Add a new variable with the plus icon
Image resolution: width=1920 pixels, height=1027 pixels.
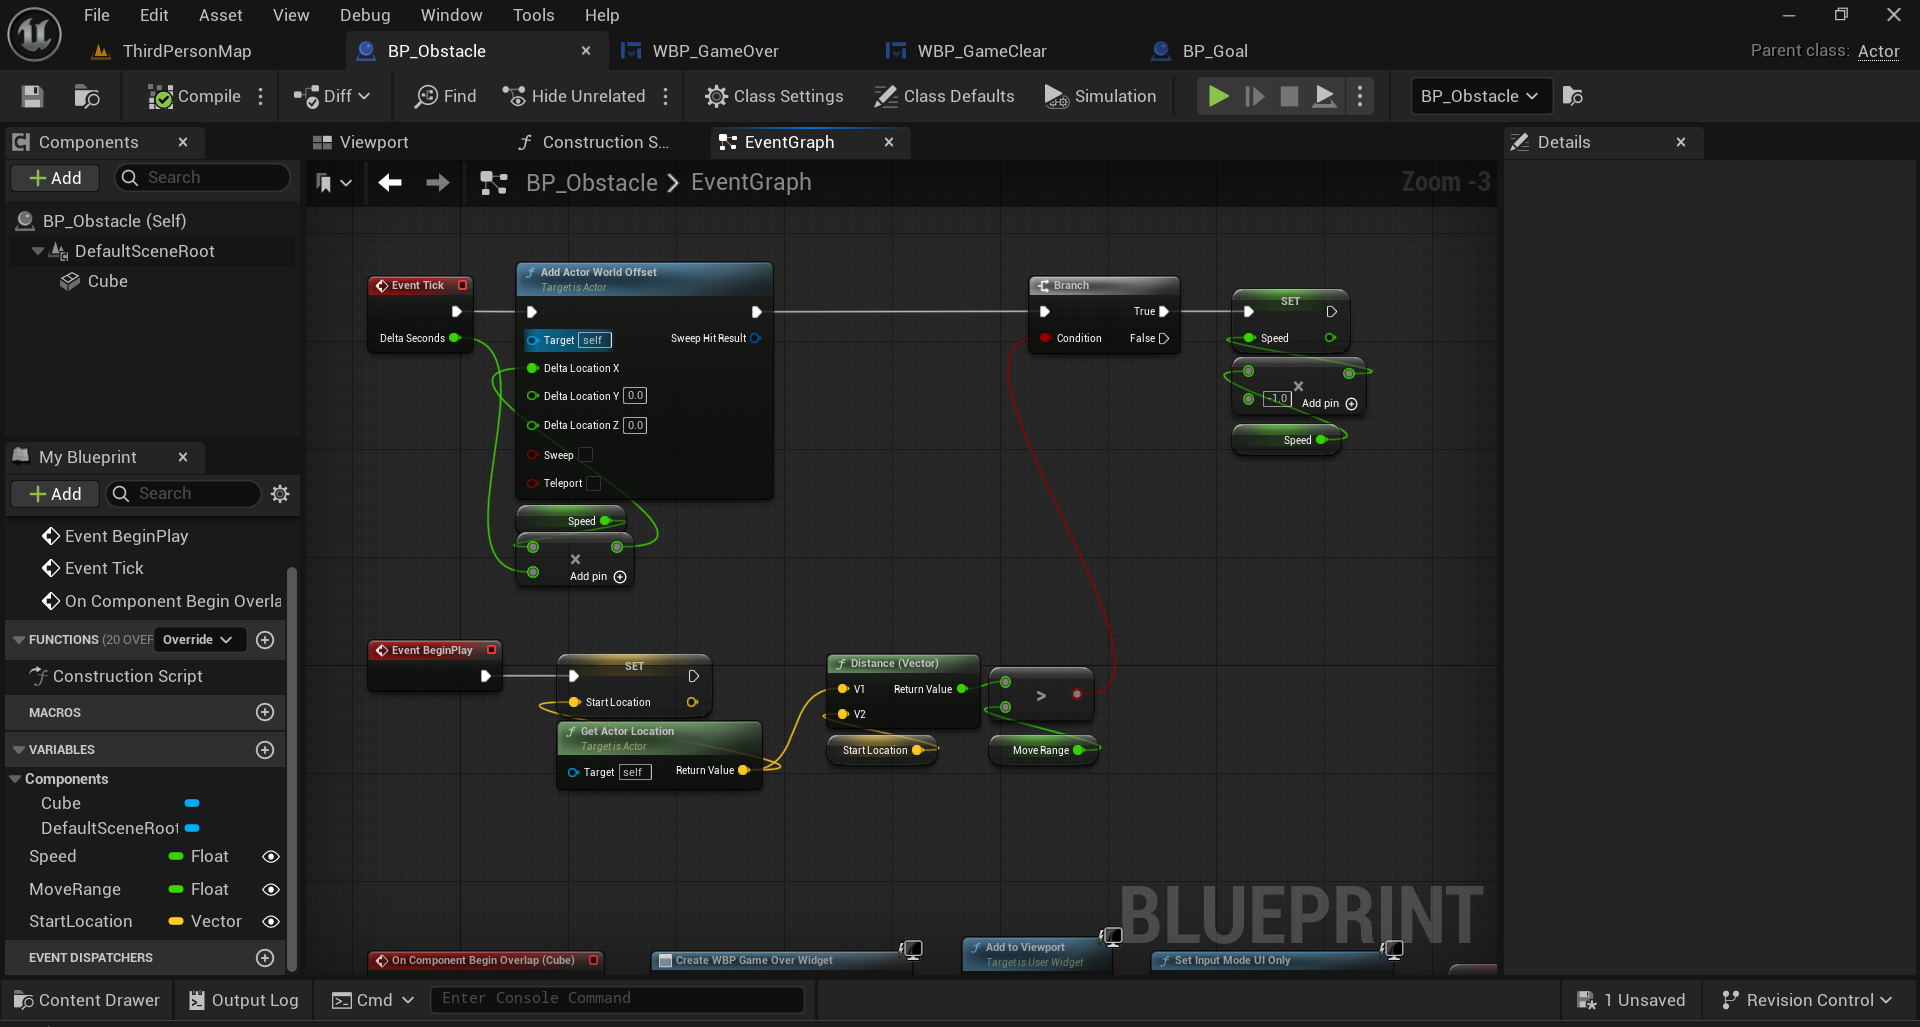(x=265, y=750)
